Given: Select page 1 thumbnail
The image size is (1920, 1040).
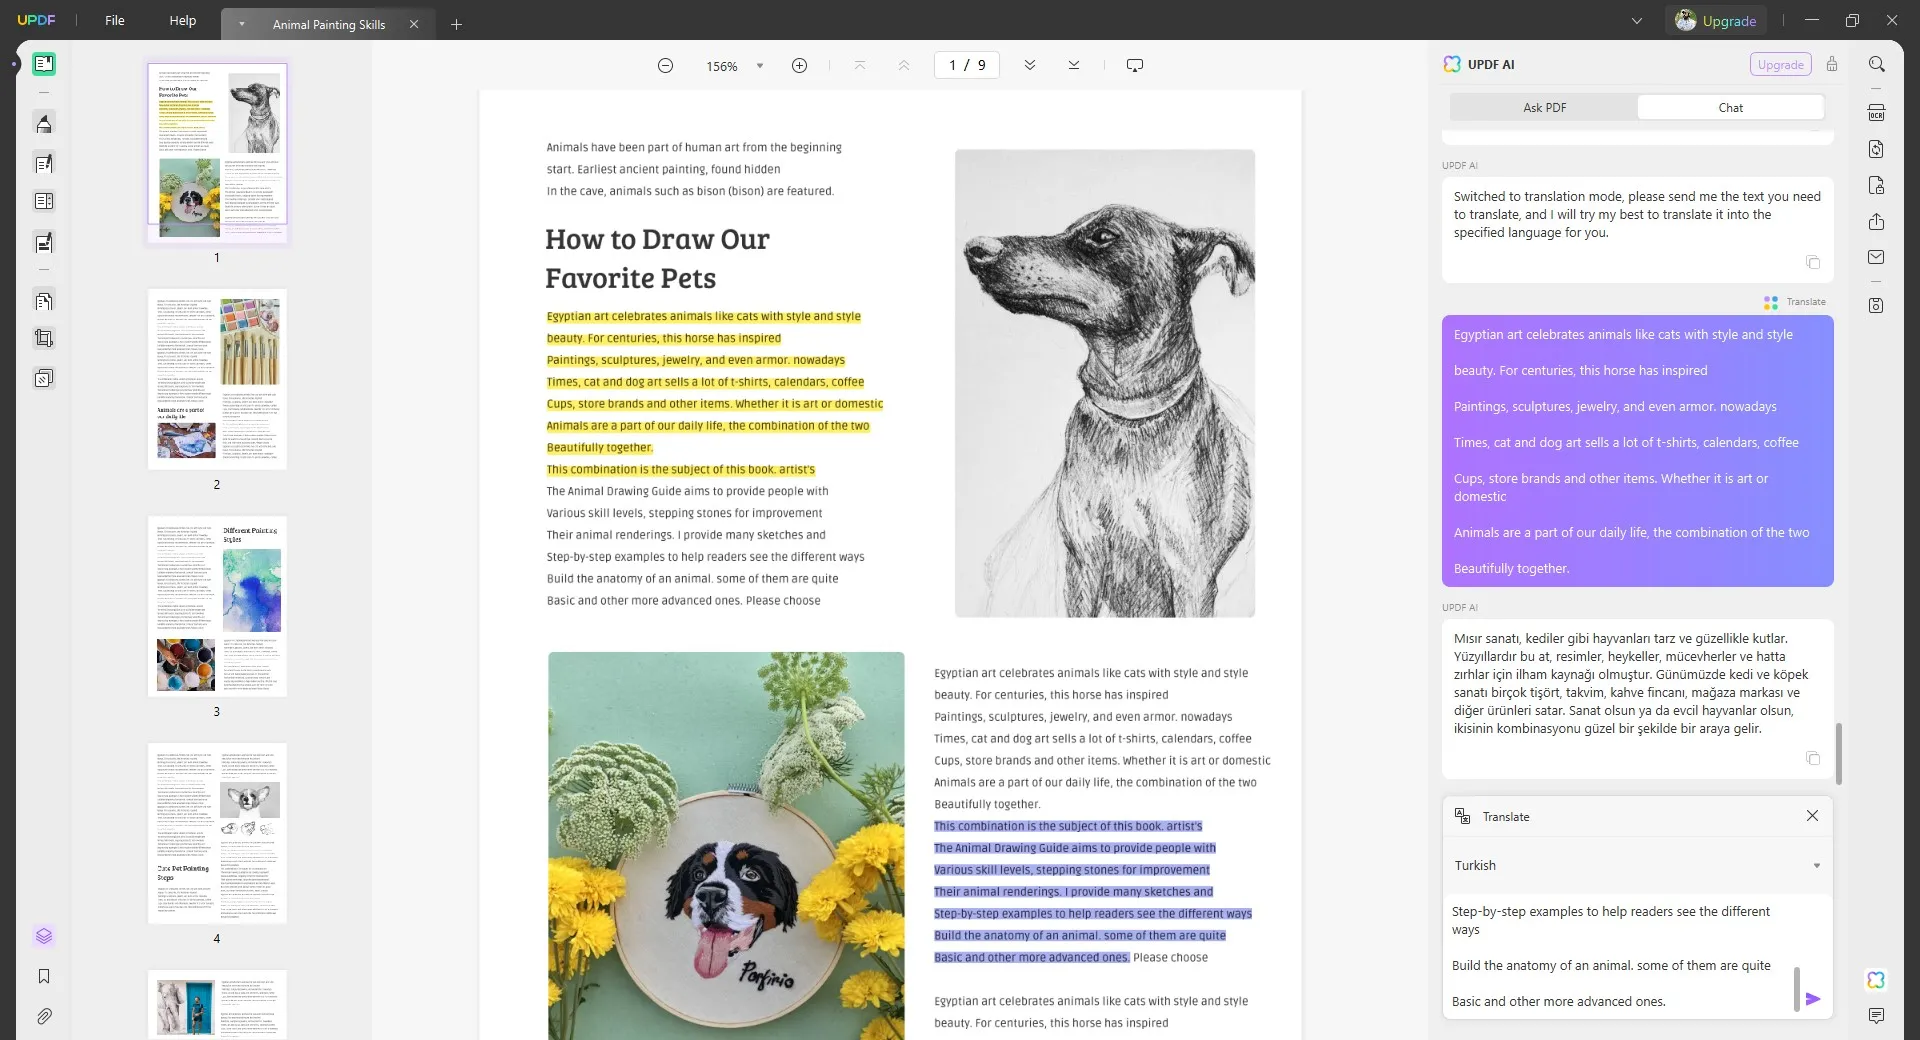Looking at the screenshot, I should (x=217, y=152).
